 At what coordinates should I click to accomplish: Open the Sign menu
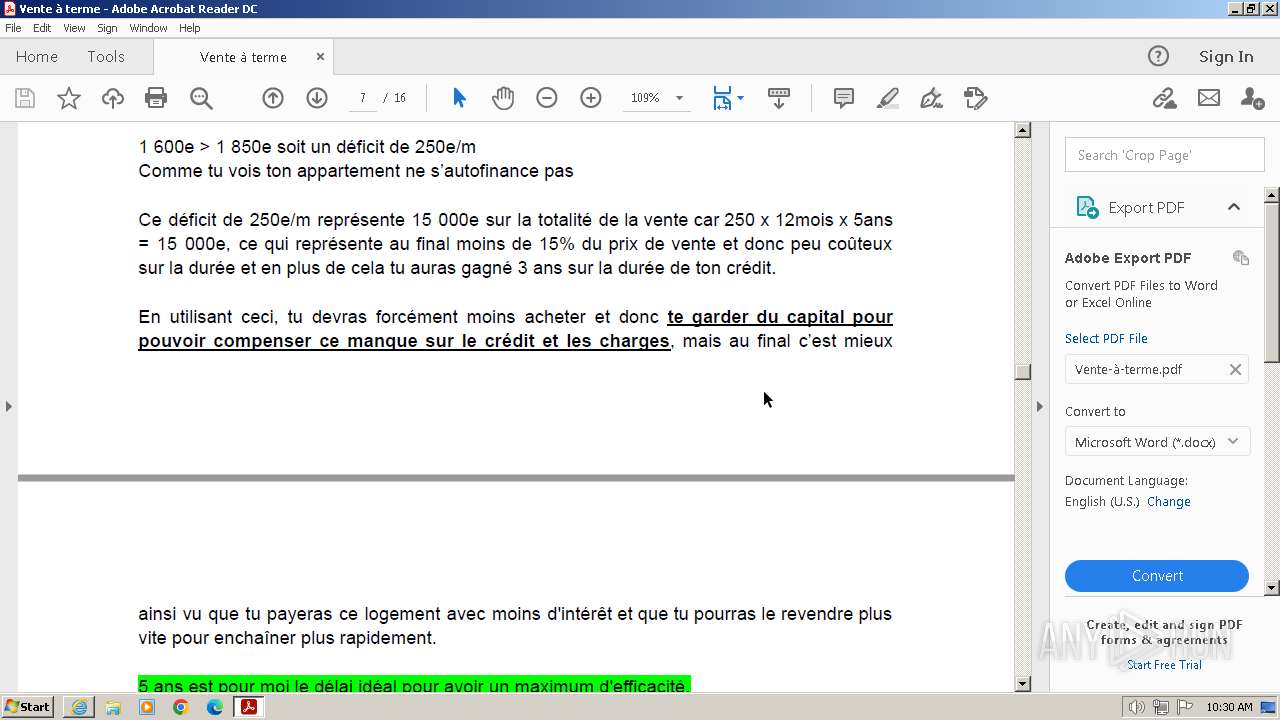(107, 28)
